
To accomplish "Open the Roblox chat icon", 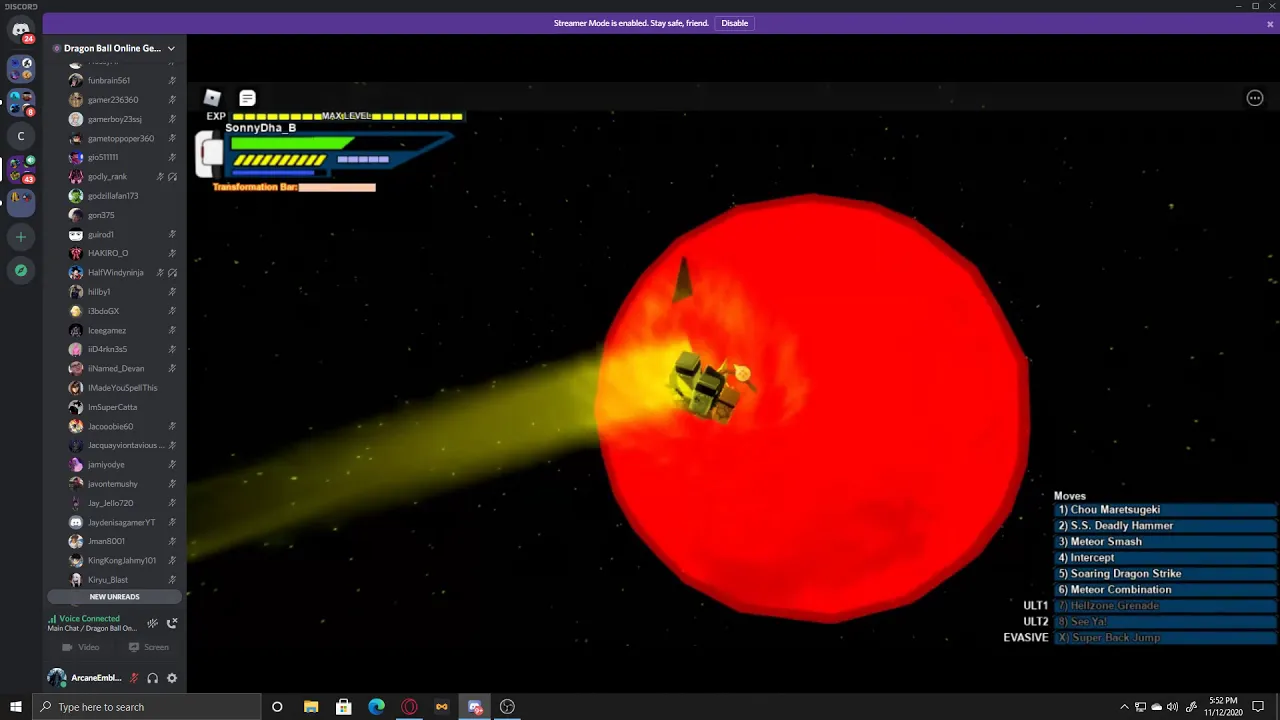I will [x=247, y=98].
